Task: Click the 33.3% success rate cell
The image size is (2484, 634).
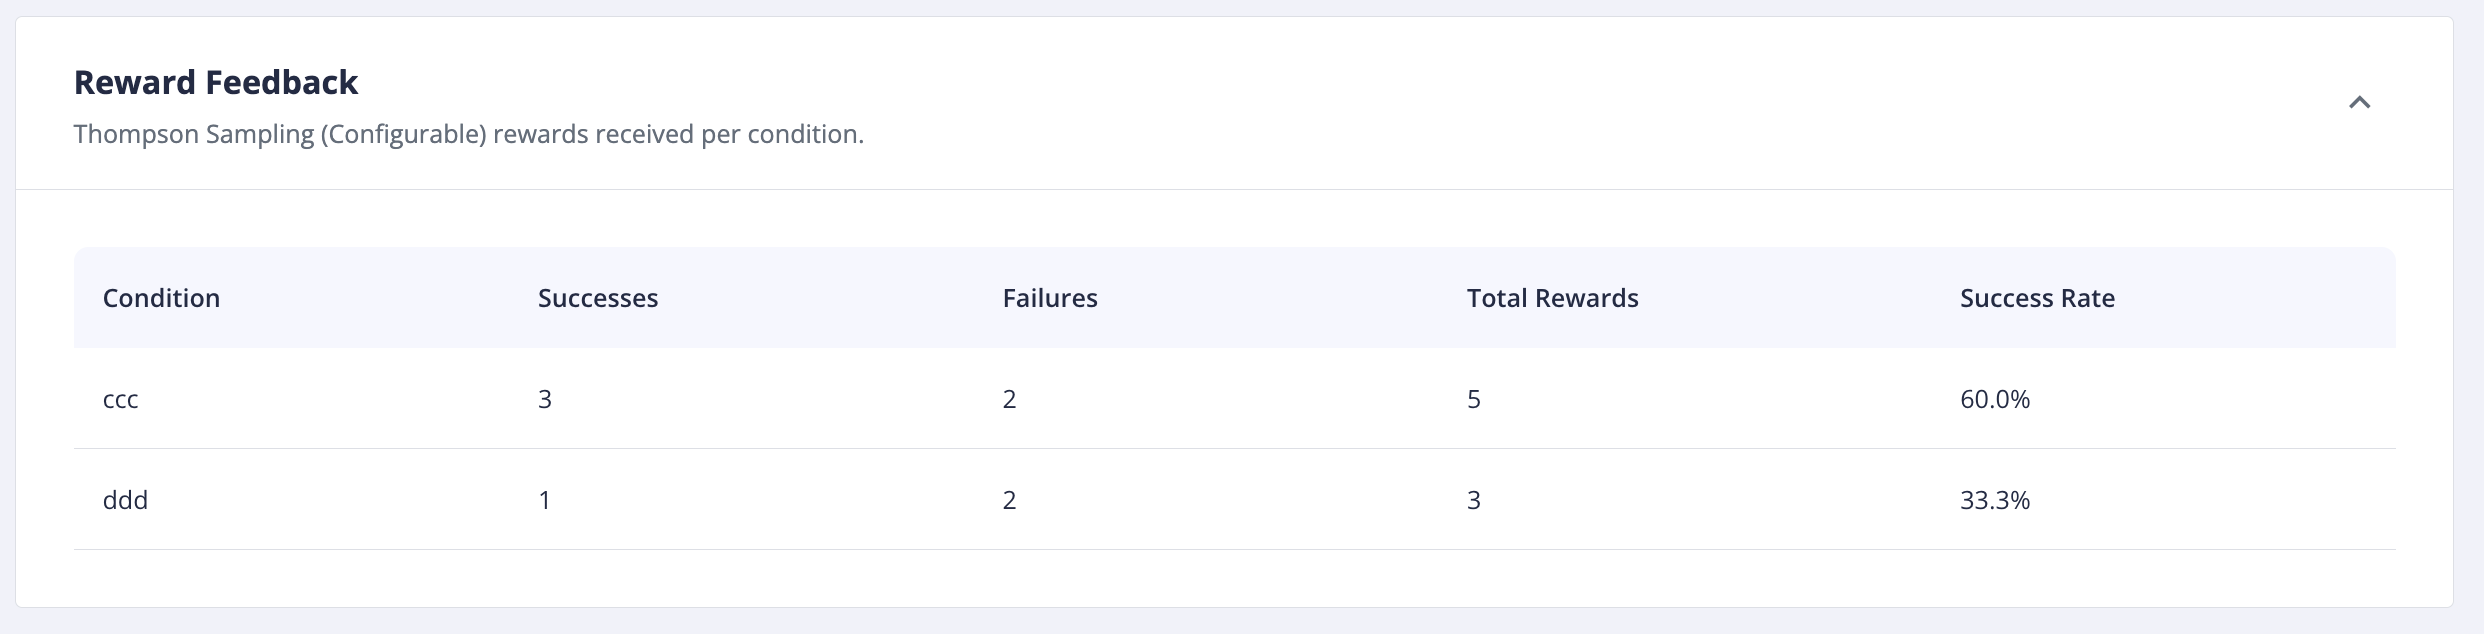Action: tap(1995, 500)
